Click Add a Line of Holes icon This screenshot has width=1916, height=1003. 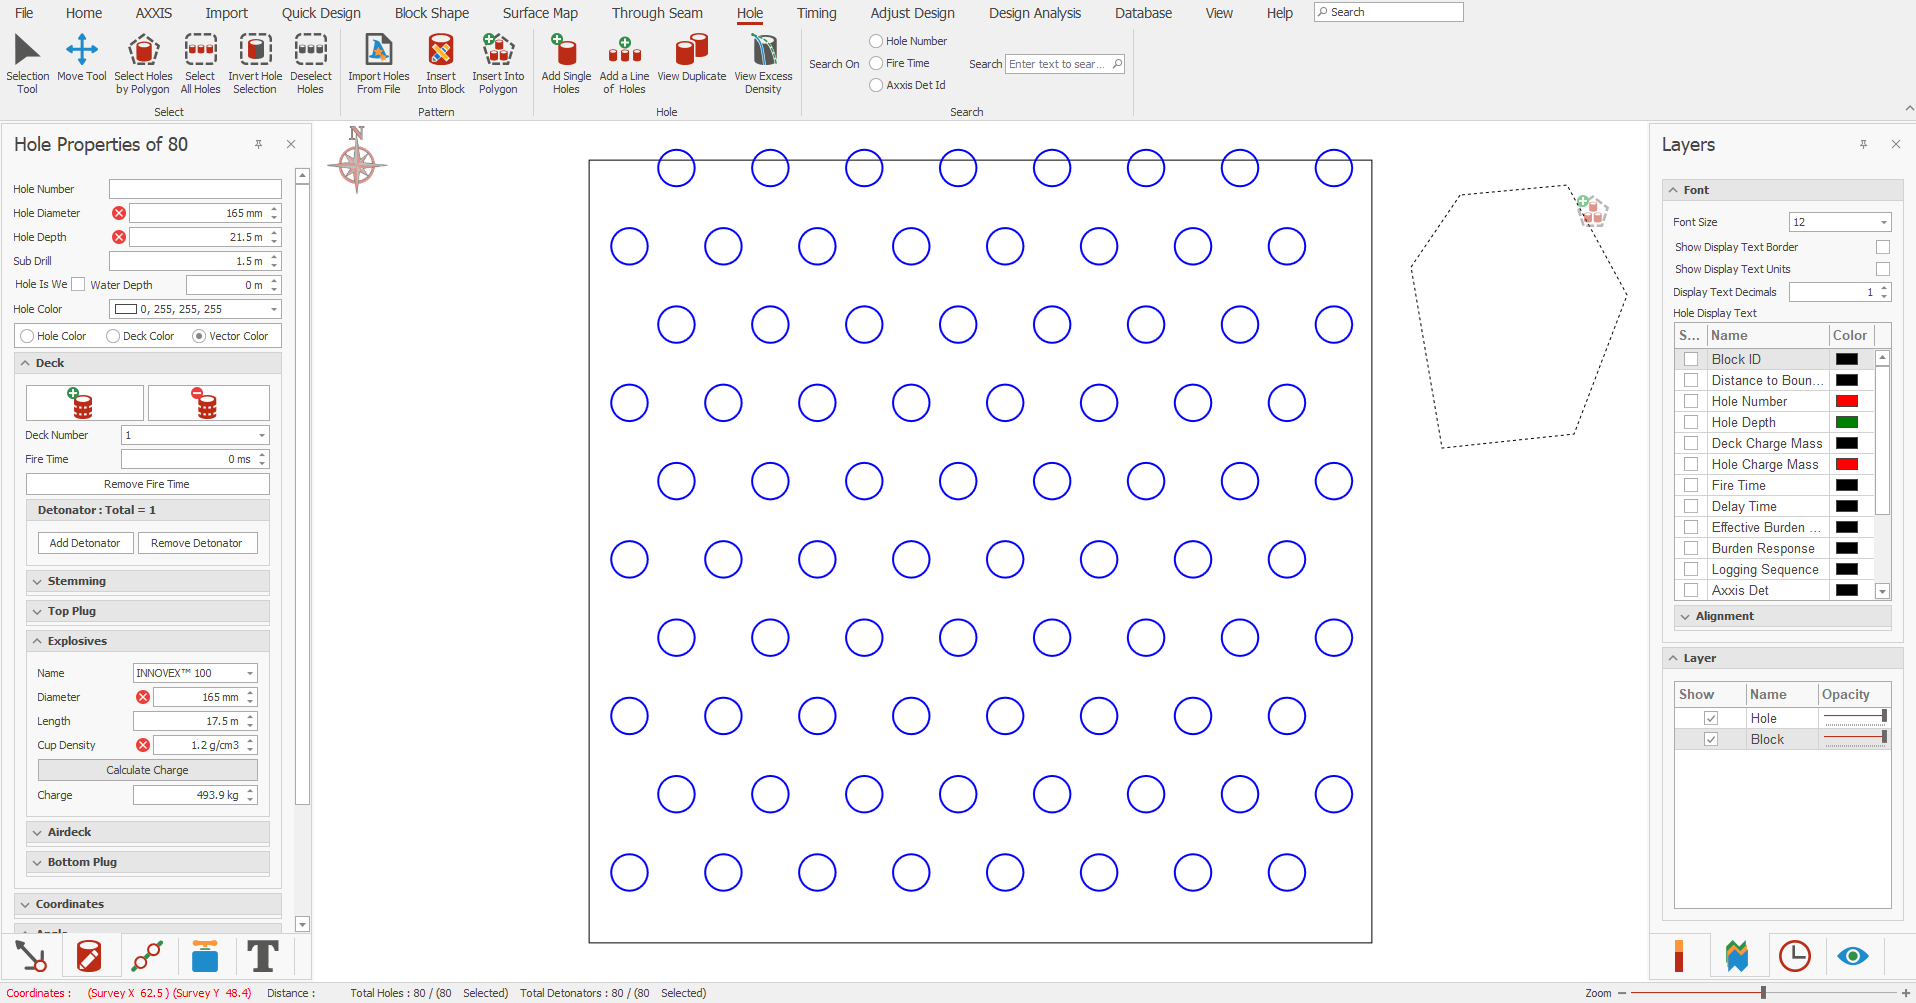coord(624,50)
